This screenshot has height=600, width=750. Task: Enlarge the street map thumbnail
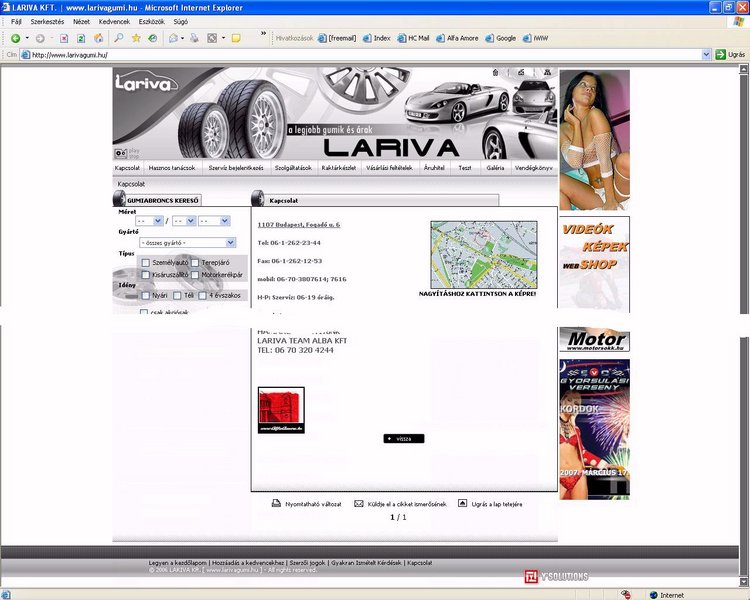point(484,255)
